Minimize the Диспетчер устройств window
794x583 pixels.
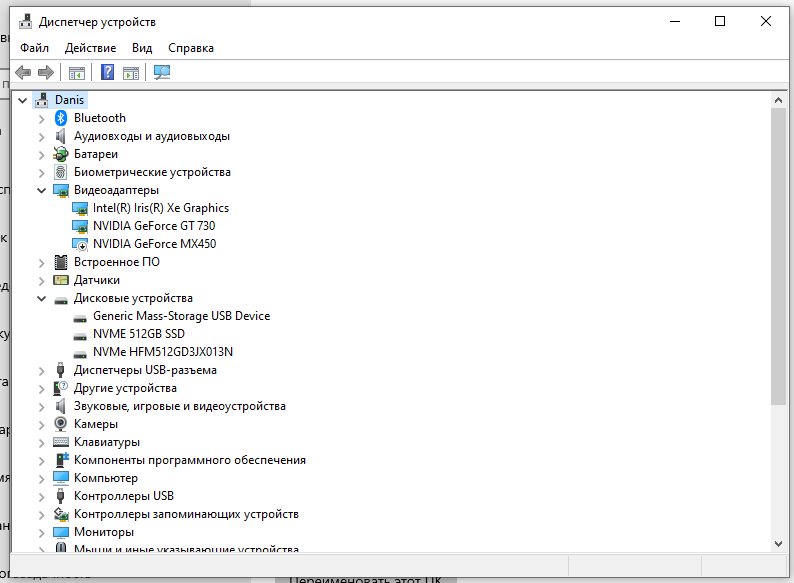point(675,21)
